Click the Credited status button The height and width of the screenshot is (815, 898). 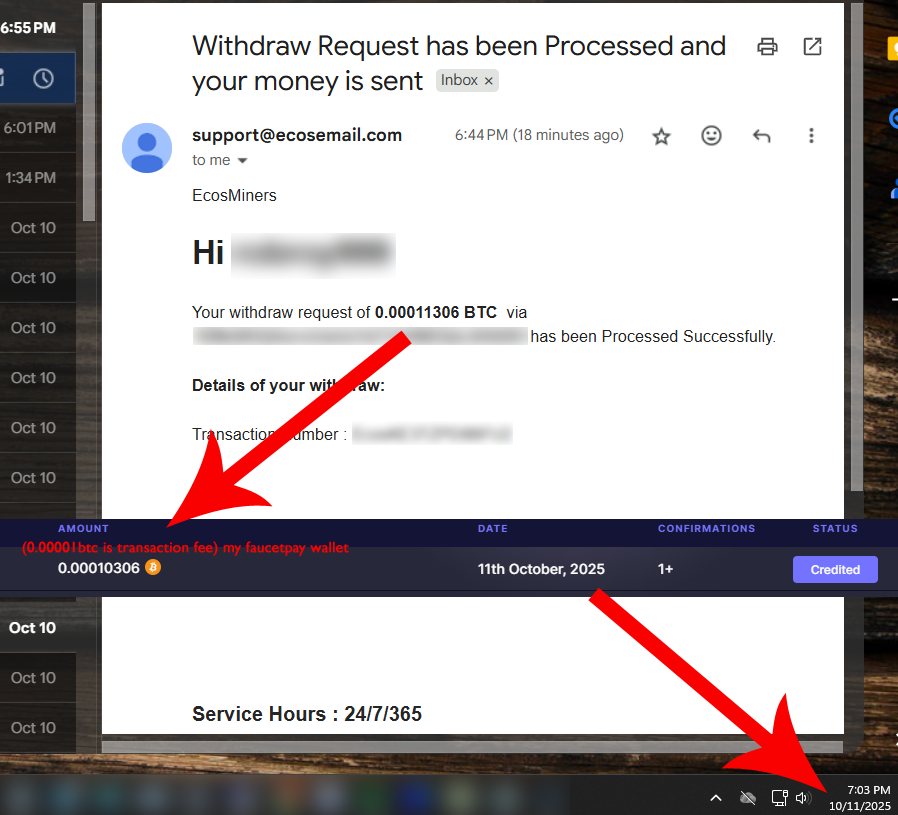pyautogui.click(x=835, y=569)
